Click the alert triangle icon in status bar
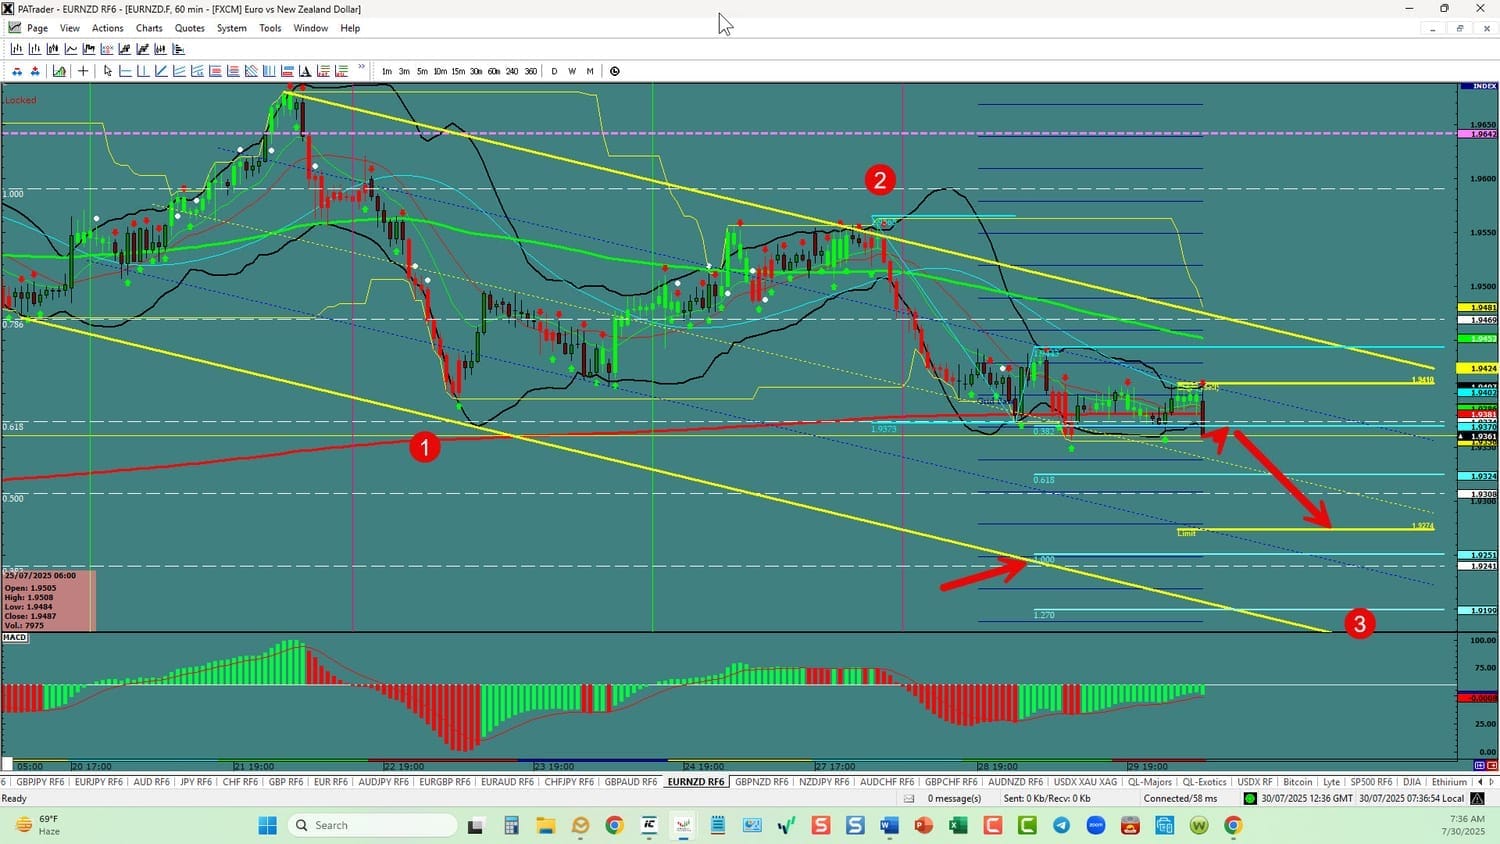The image size is (1500, 844). [1478, 798]
